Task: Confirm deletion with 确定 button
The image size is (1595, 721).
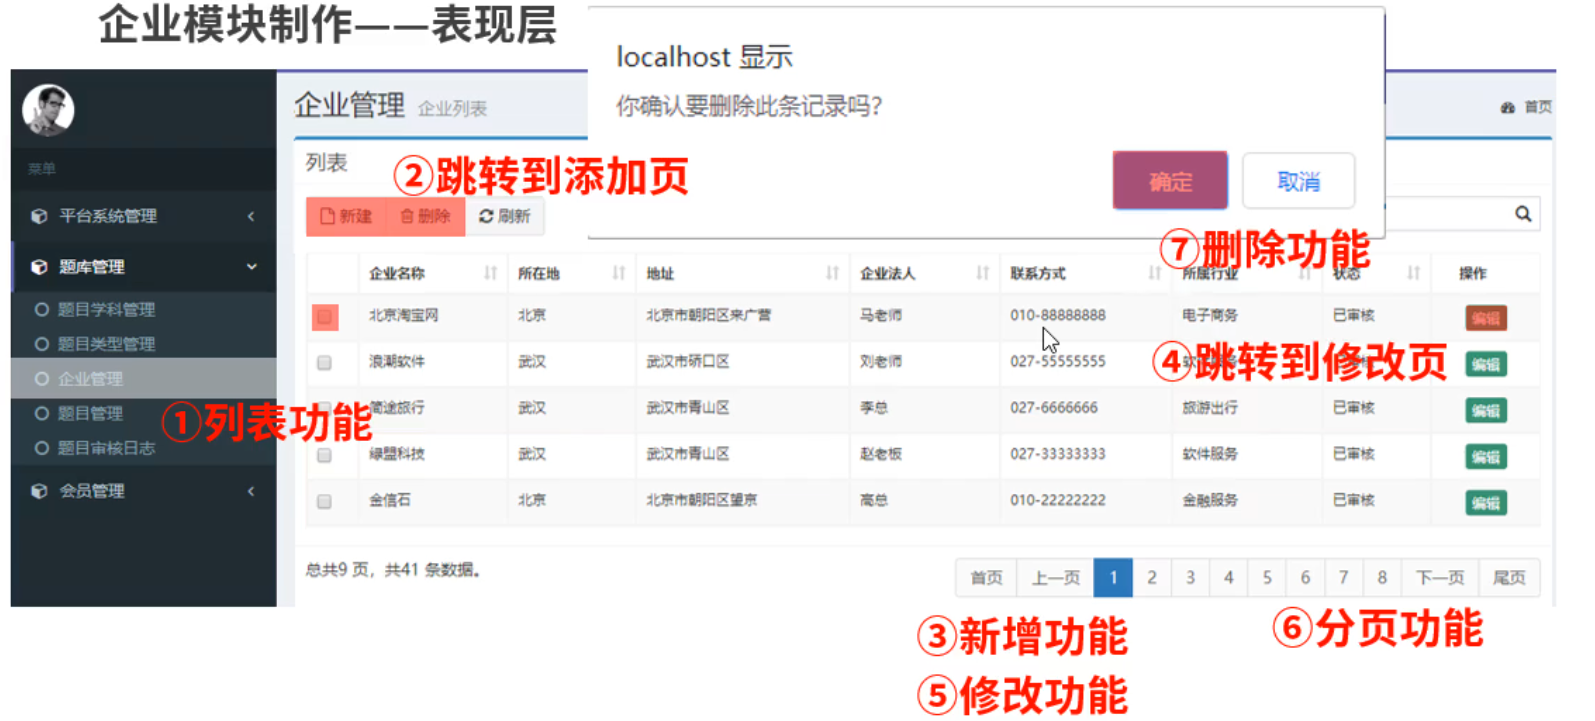Action: click(x=1169, y=181)
